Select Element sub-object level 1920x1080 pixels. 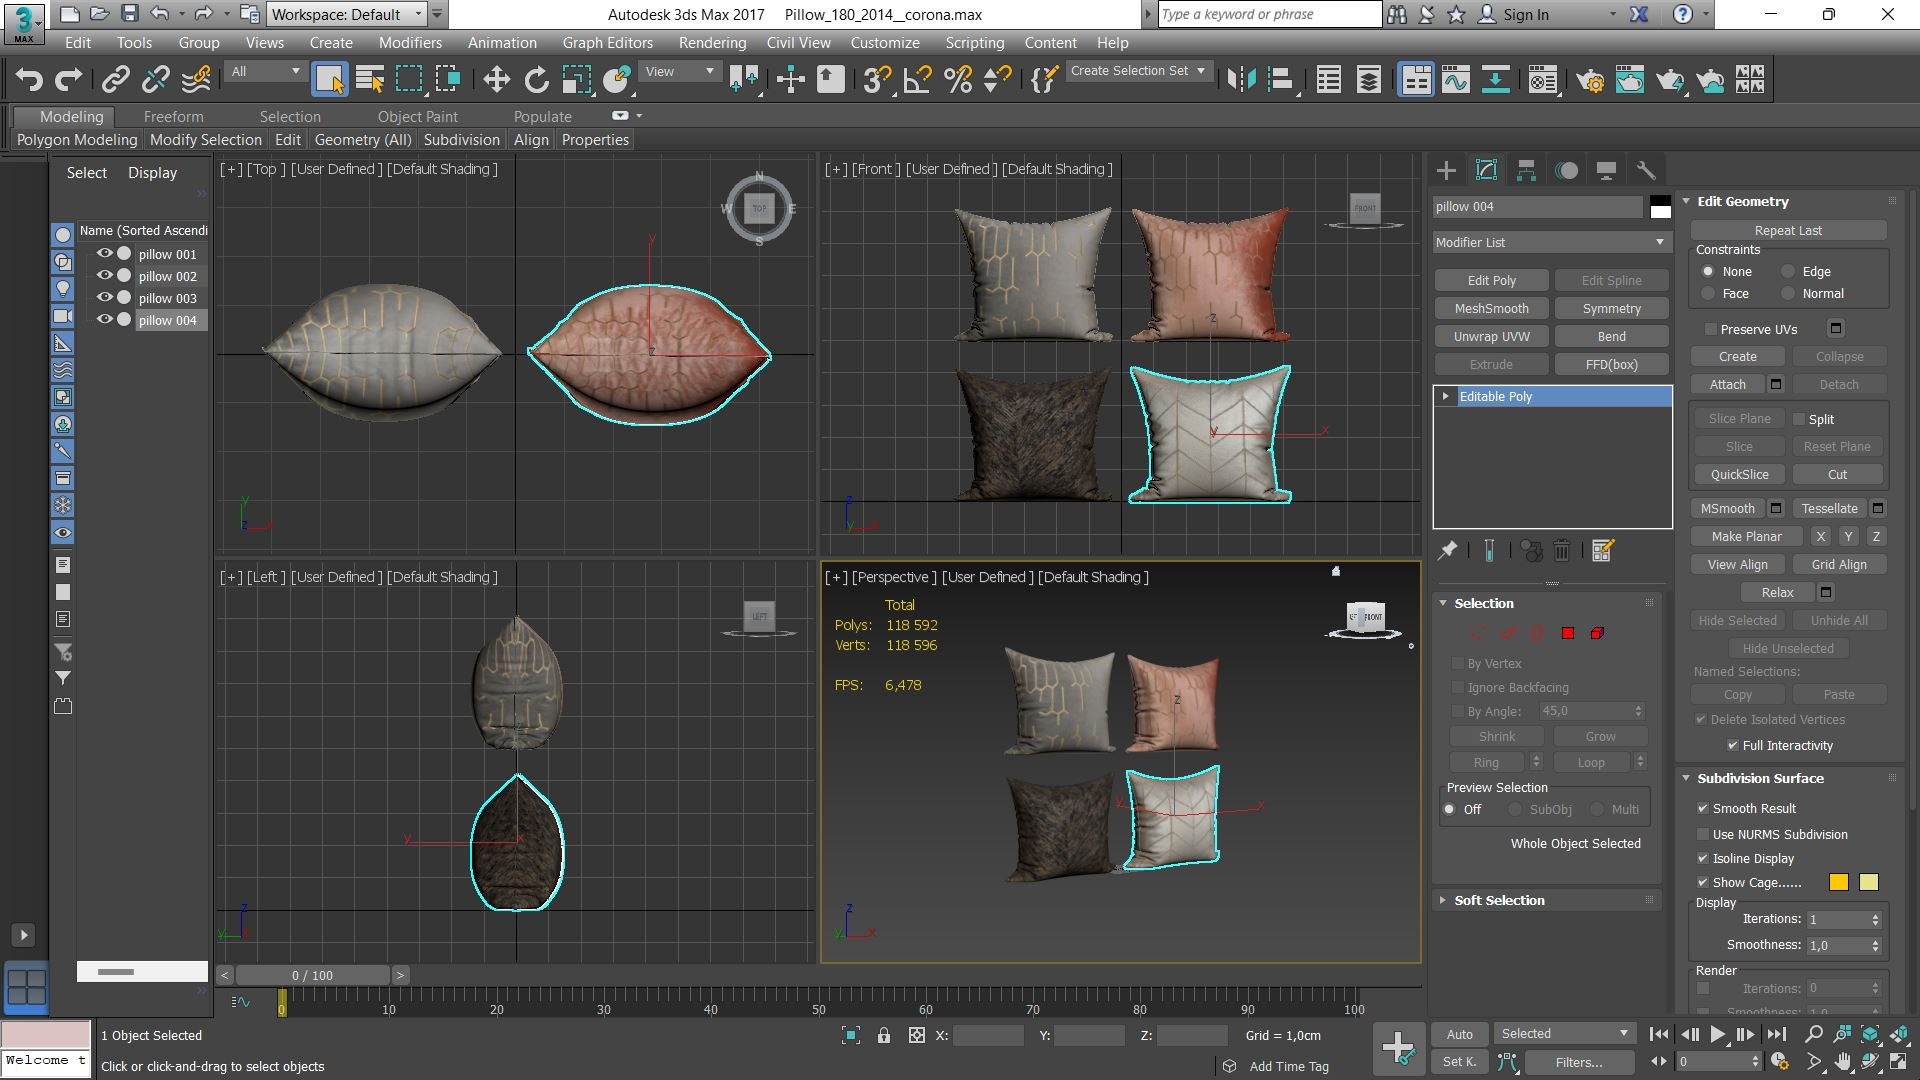pos(1598,633)
